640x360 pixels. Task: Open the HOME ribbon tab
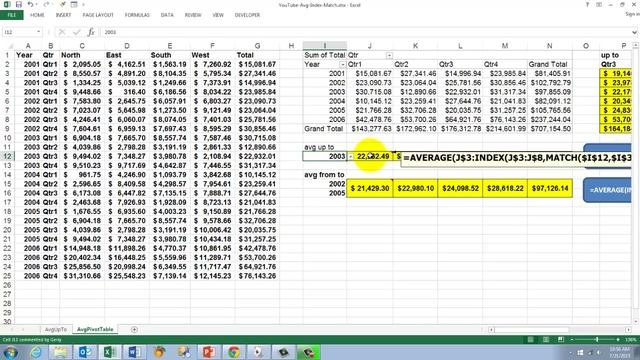click(x=37, y=15)
